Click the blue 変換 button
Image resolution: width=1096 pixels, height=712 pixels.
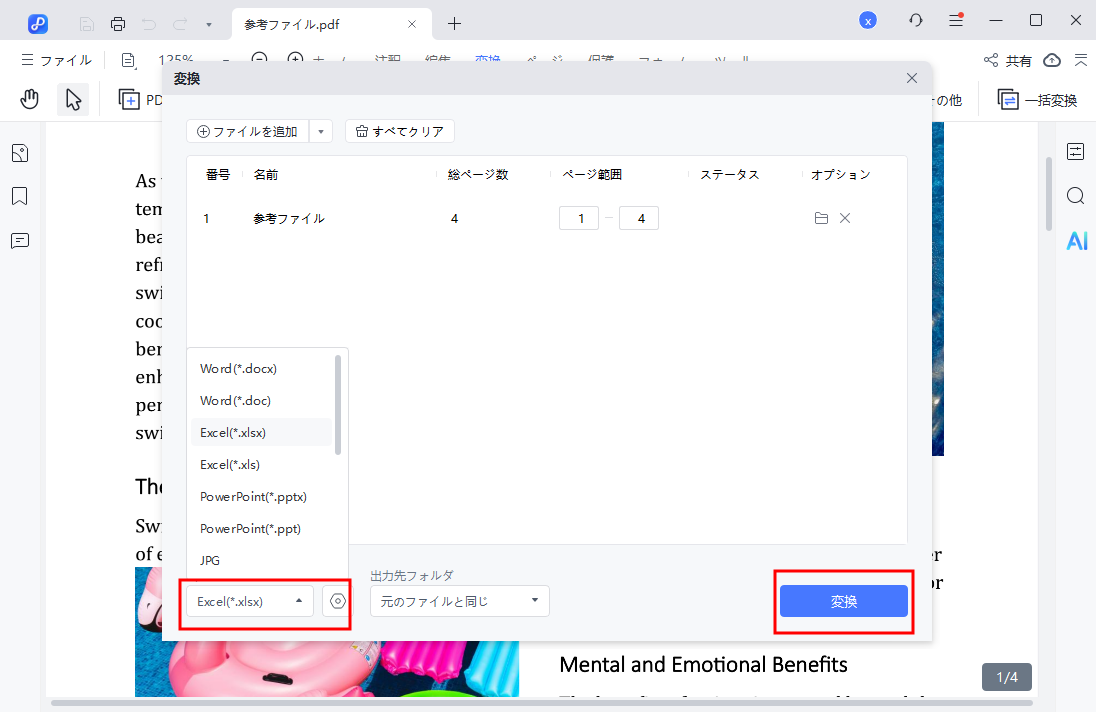[x=843, y=601]
